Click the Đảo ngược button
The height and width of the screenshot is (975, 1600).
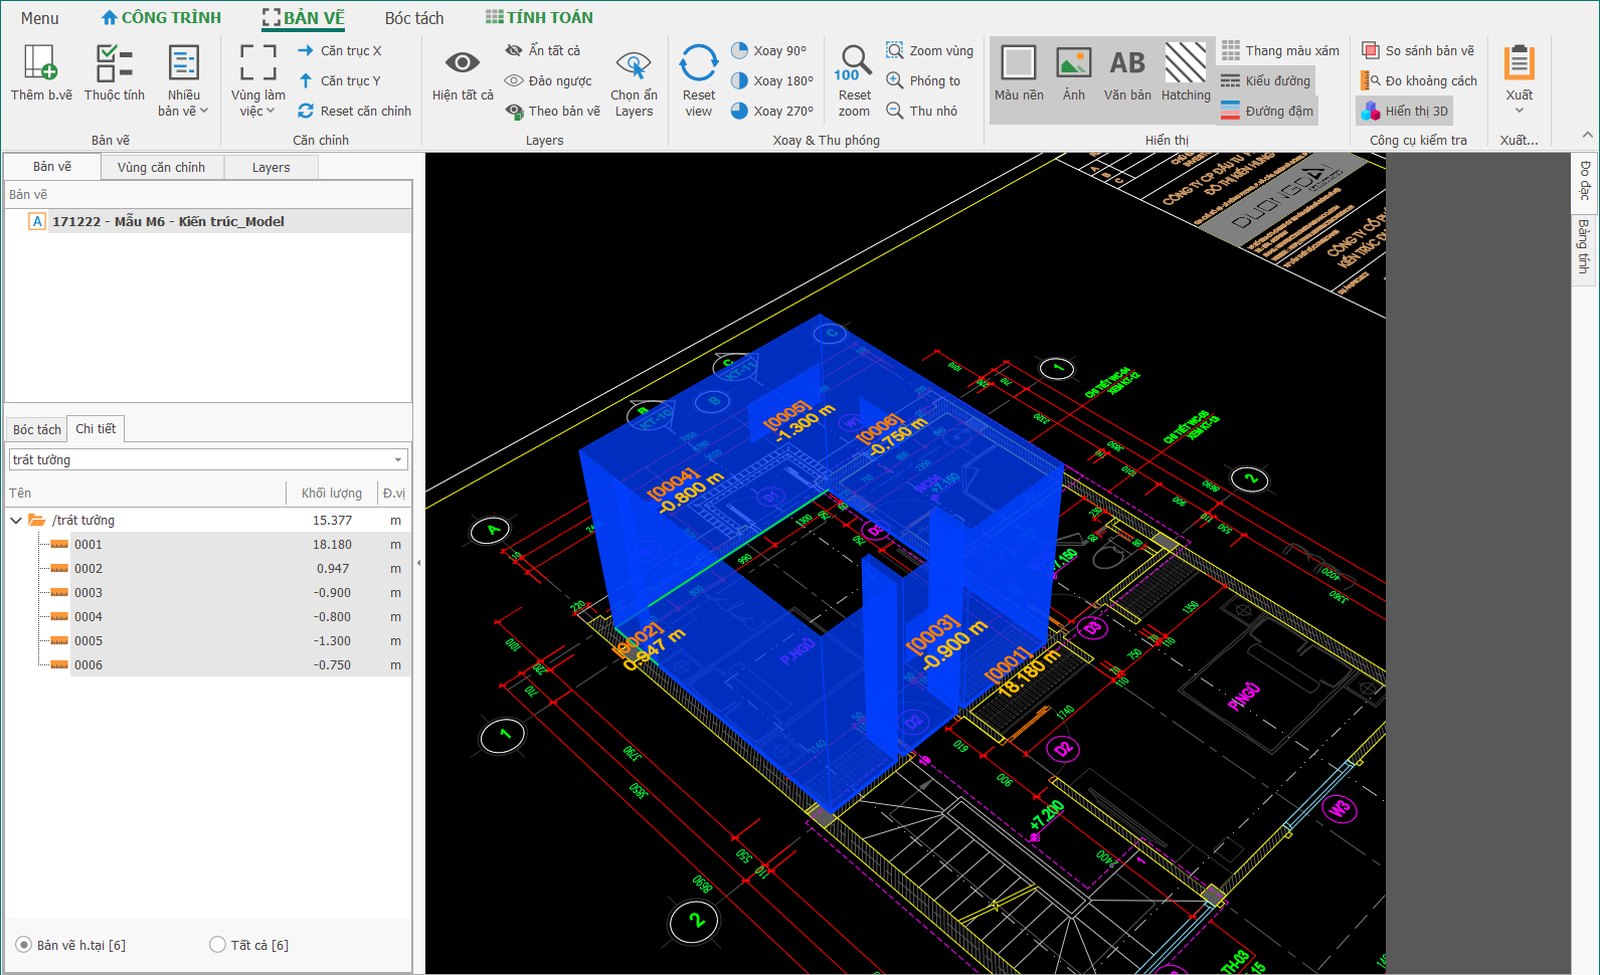(548, 81)
